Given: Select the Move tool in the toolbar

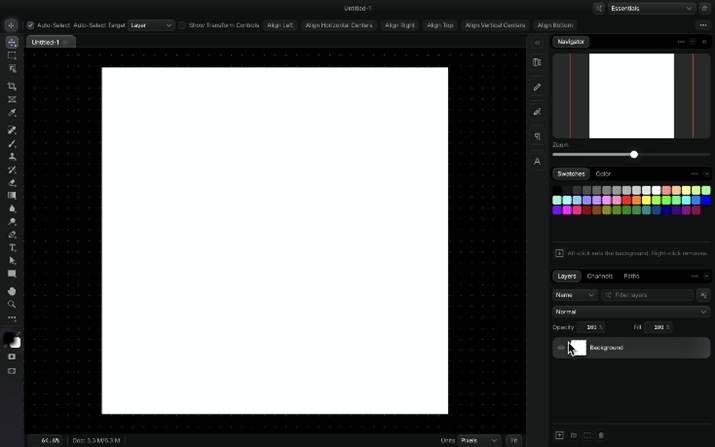Looking at the screenshot, I should coord(12,42).
